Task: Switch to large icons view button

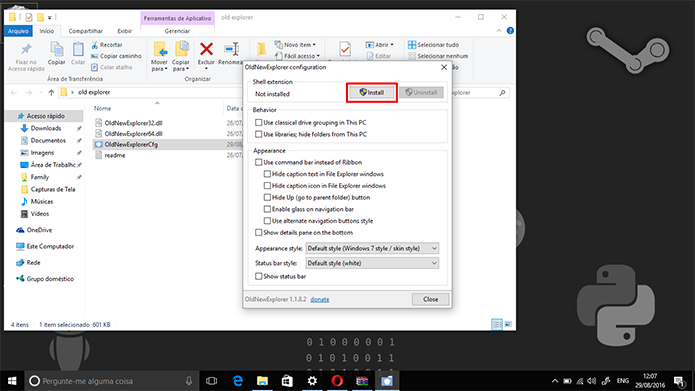Action: [508, 325]
